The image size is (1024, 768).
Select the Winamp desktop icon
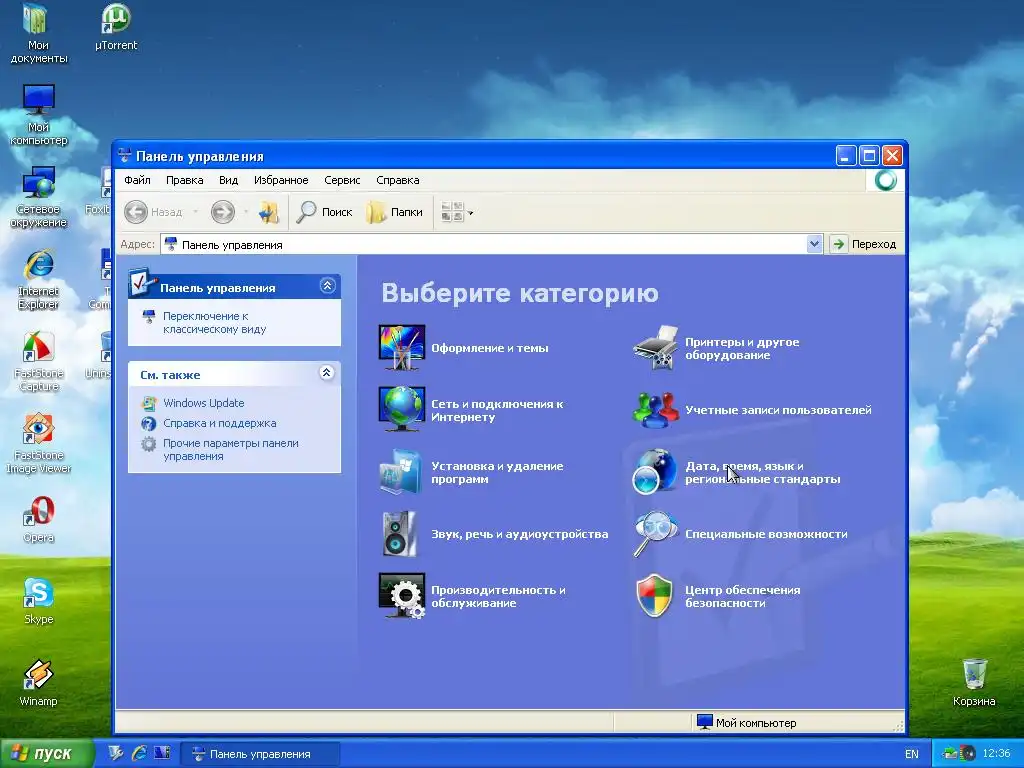[x=39, y=683]
